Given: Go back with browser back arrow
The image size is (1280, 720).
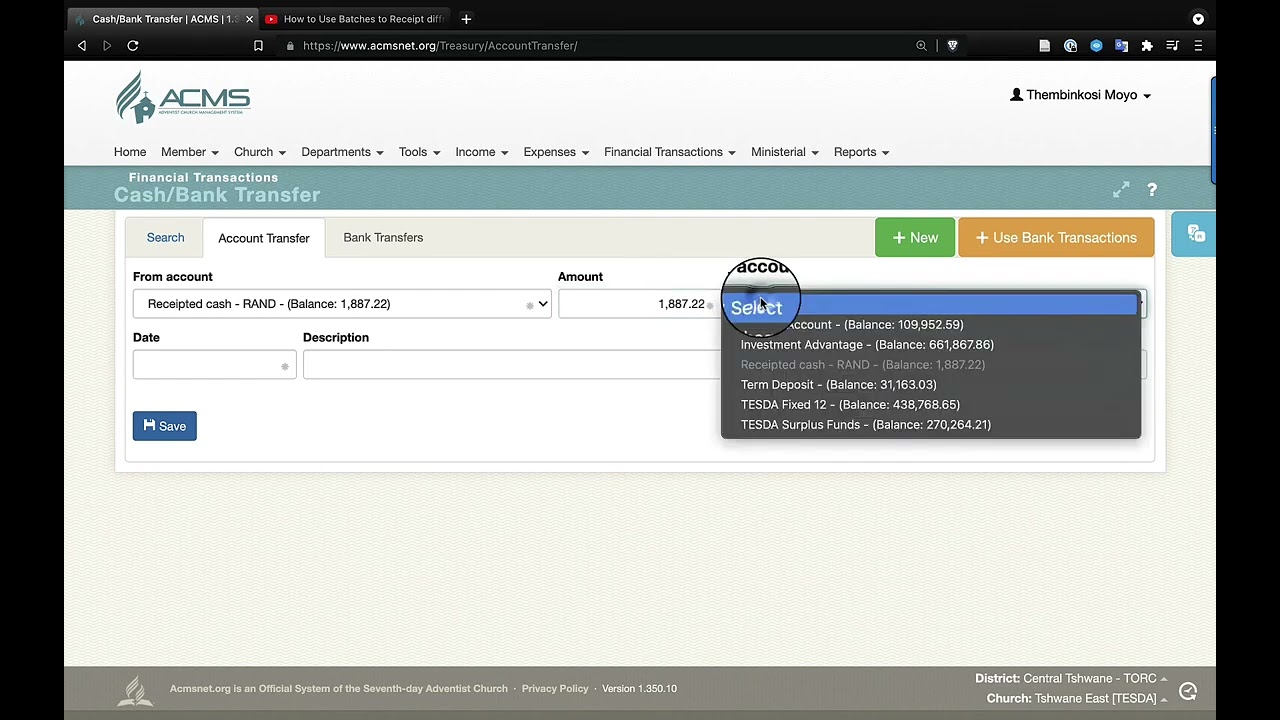Looking at the screenshot, I should tap(82, 46).
